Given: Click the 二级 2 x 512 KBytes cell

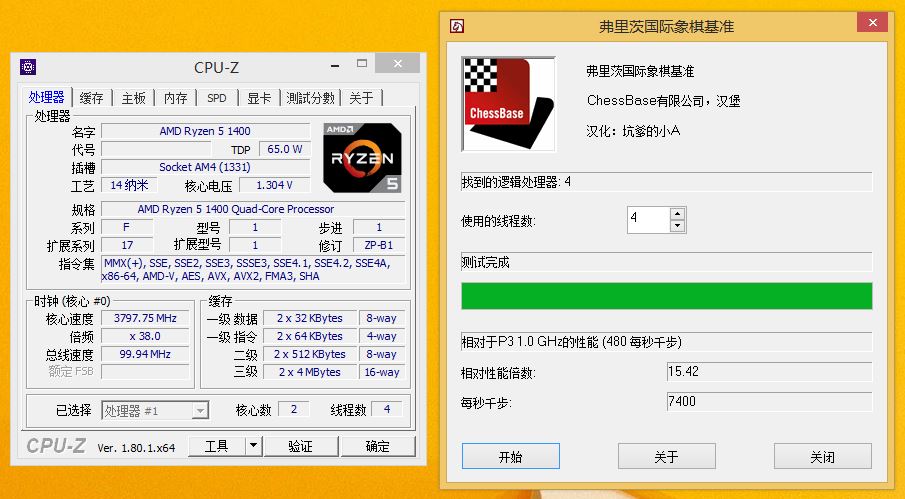Looking at the screenshot, I should (310, 354).
